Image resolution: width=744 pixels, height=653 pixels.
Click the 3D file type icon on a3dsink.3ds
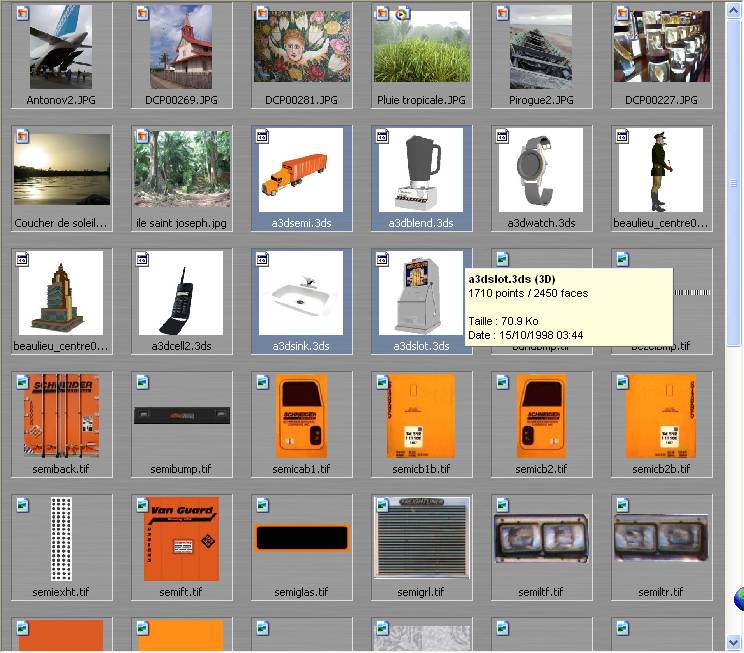point(262,259)
